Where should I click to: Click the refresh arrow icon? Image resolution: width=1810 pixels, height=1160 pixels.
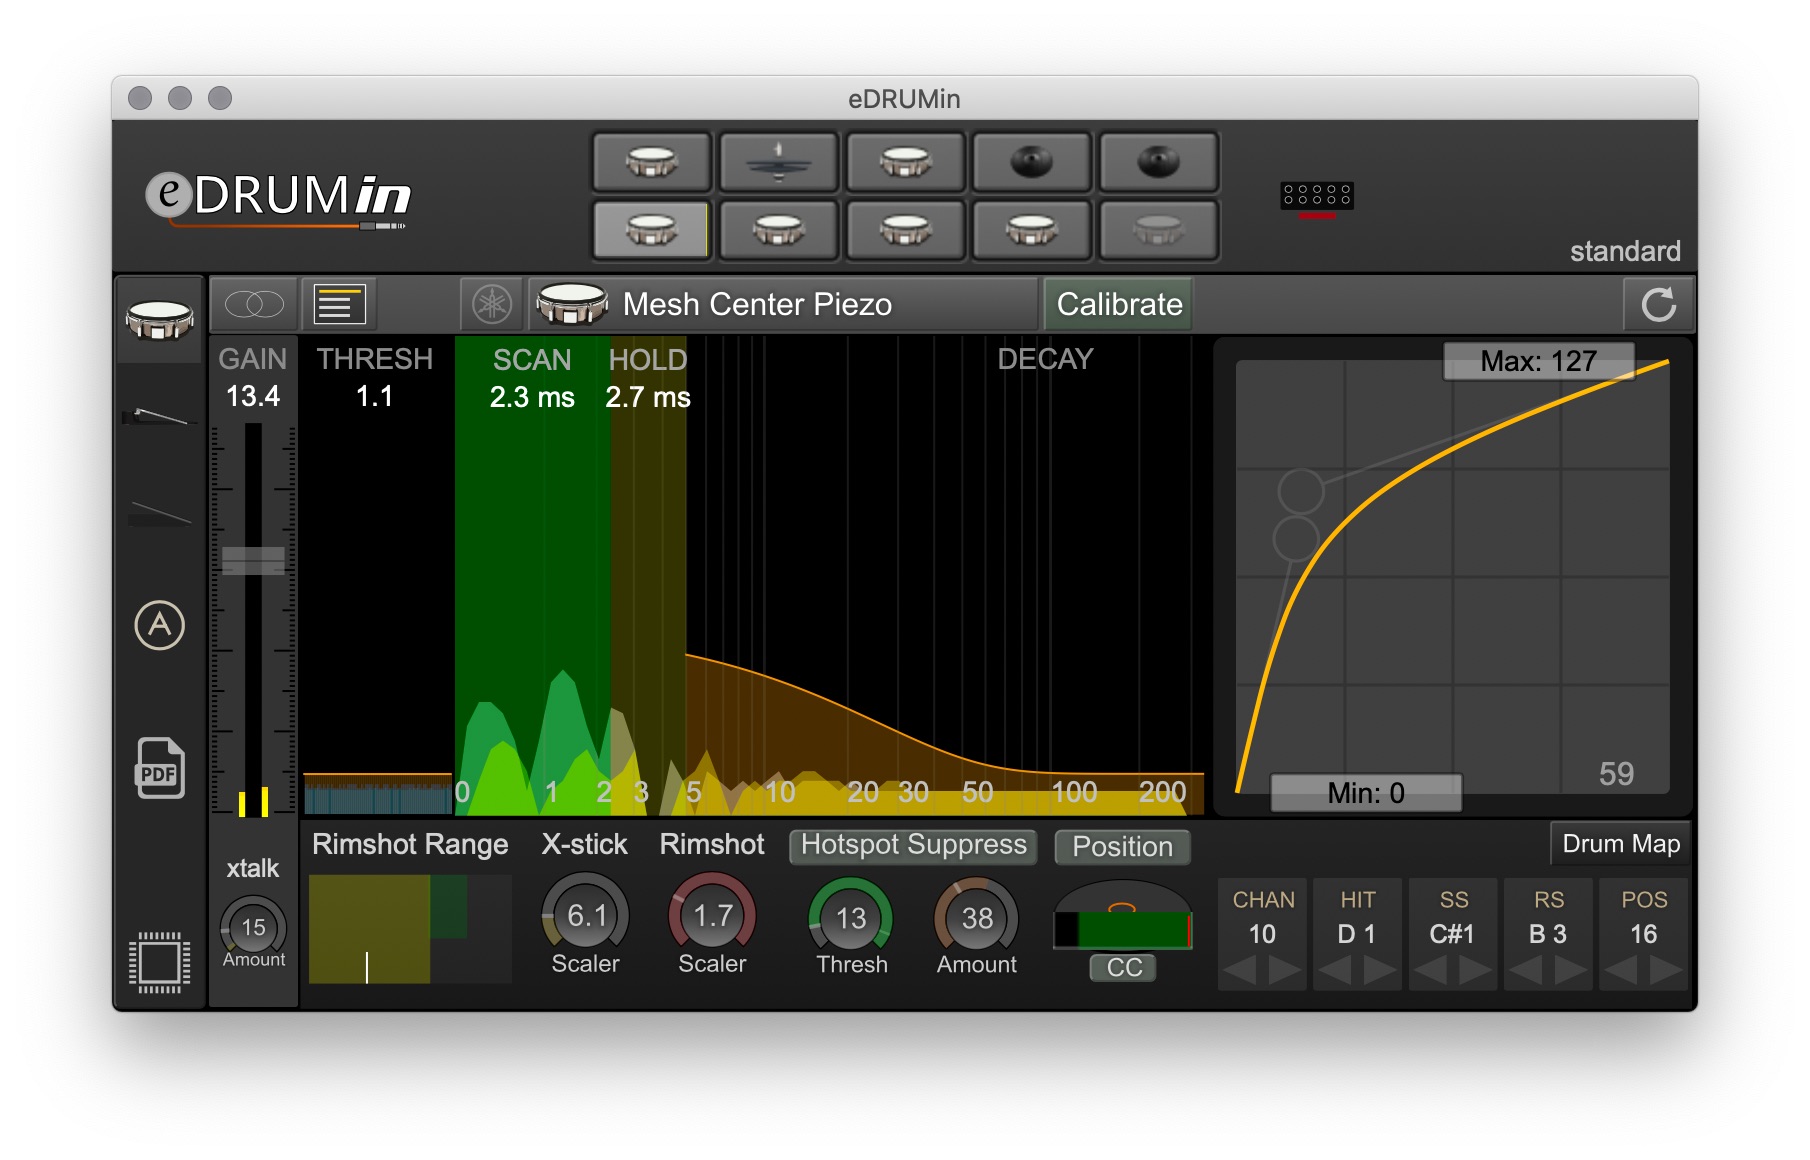[1658, 304]
